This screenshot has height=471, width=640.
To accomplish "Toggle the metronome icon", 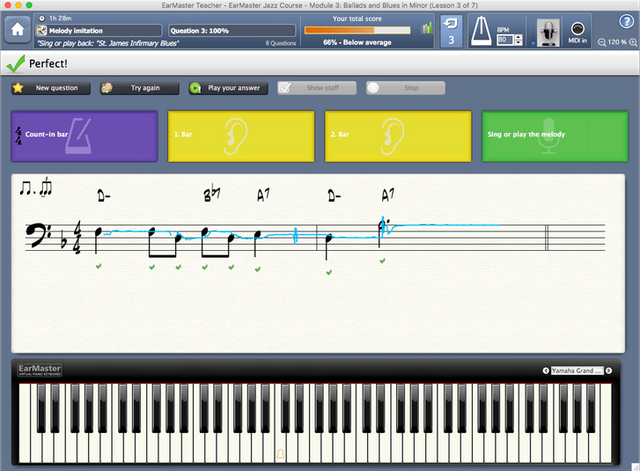I will click(481, 31).
